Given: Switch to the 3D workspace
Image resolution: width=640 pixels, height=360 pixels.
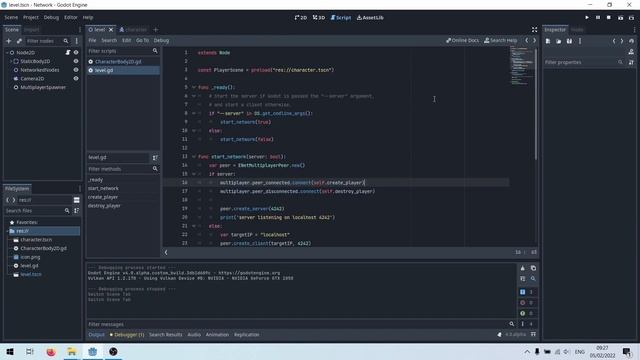Looking at the screenshot, I should tap(319, 18).
